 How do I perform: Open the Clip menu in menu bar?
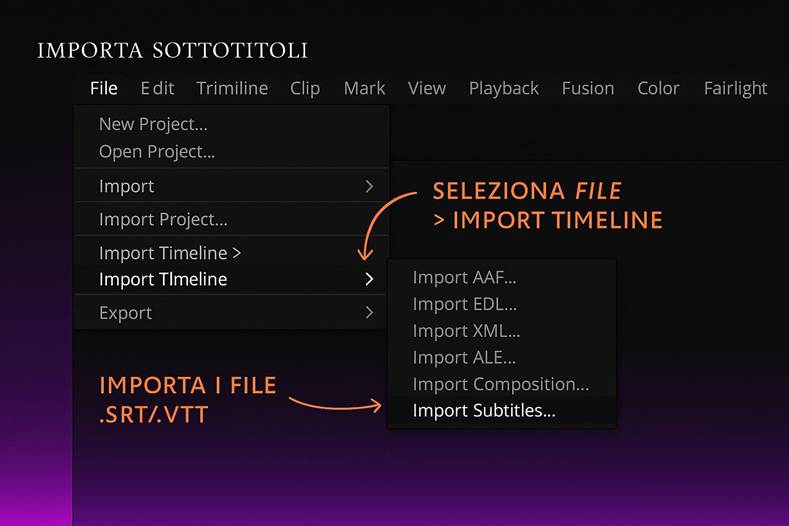click(x=305, y=88)
